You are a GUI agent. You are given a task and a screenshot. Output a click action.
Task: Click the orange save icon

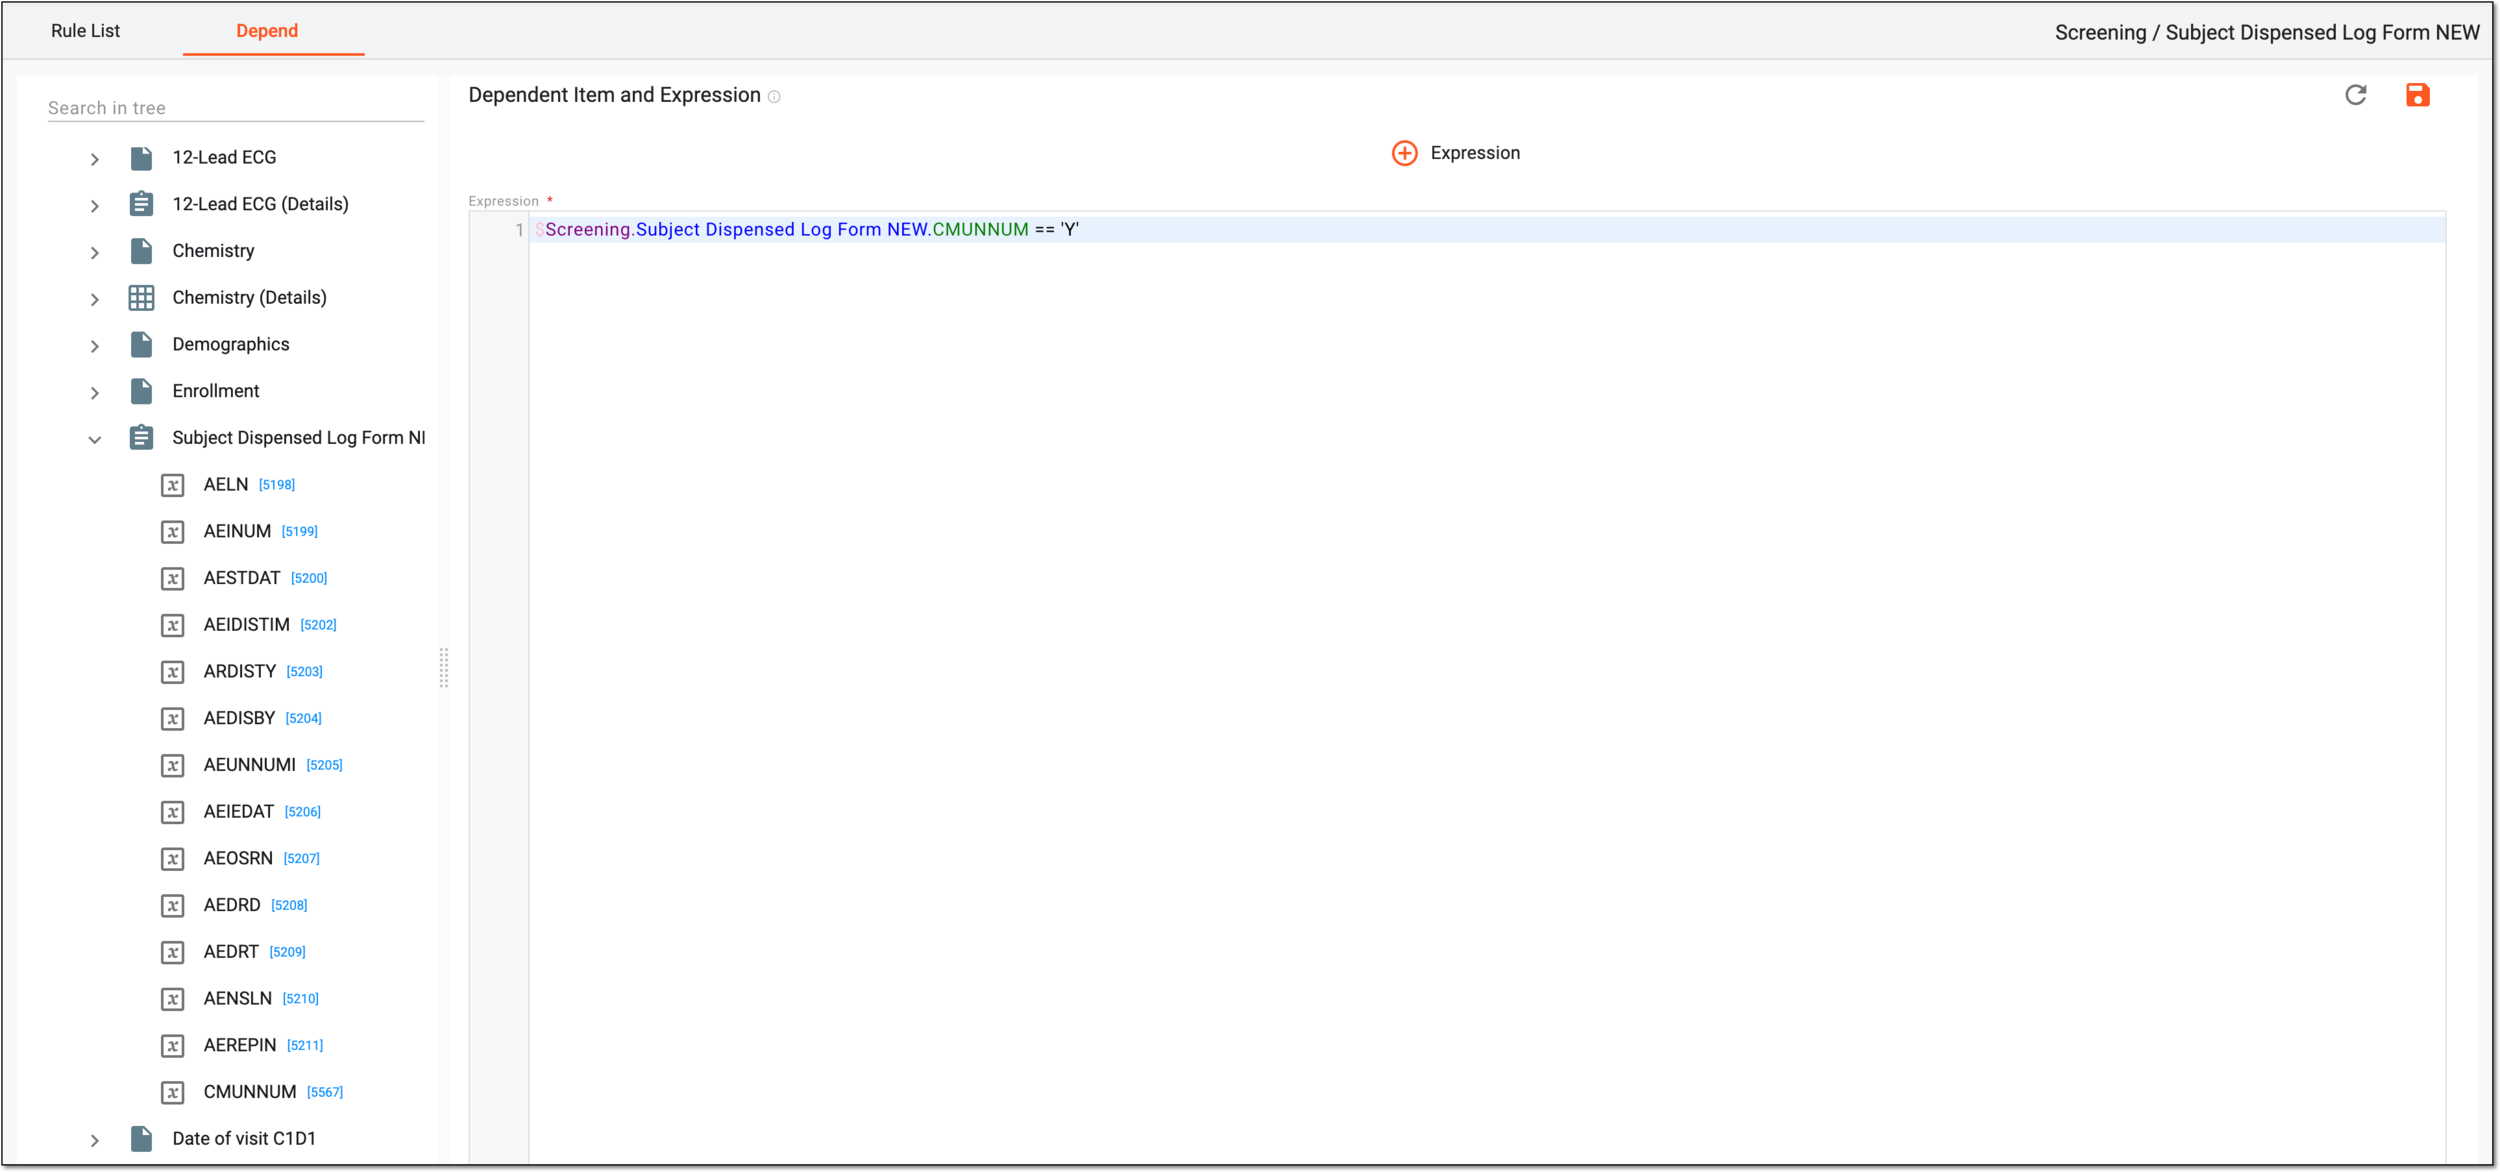coord(2417,95)
